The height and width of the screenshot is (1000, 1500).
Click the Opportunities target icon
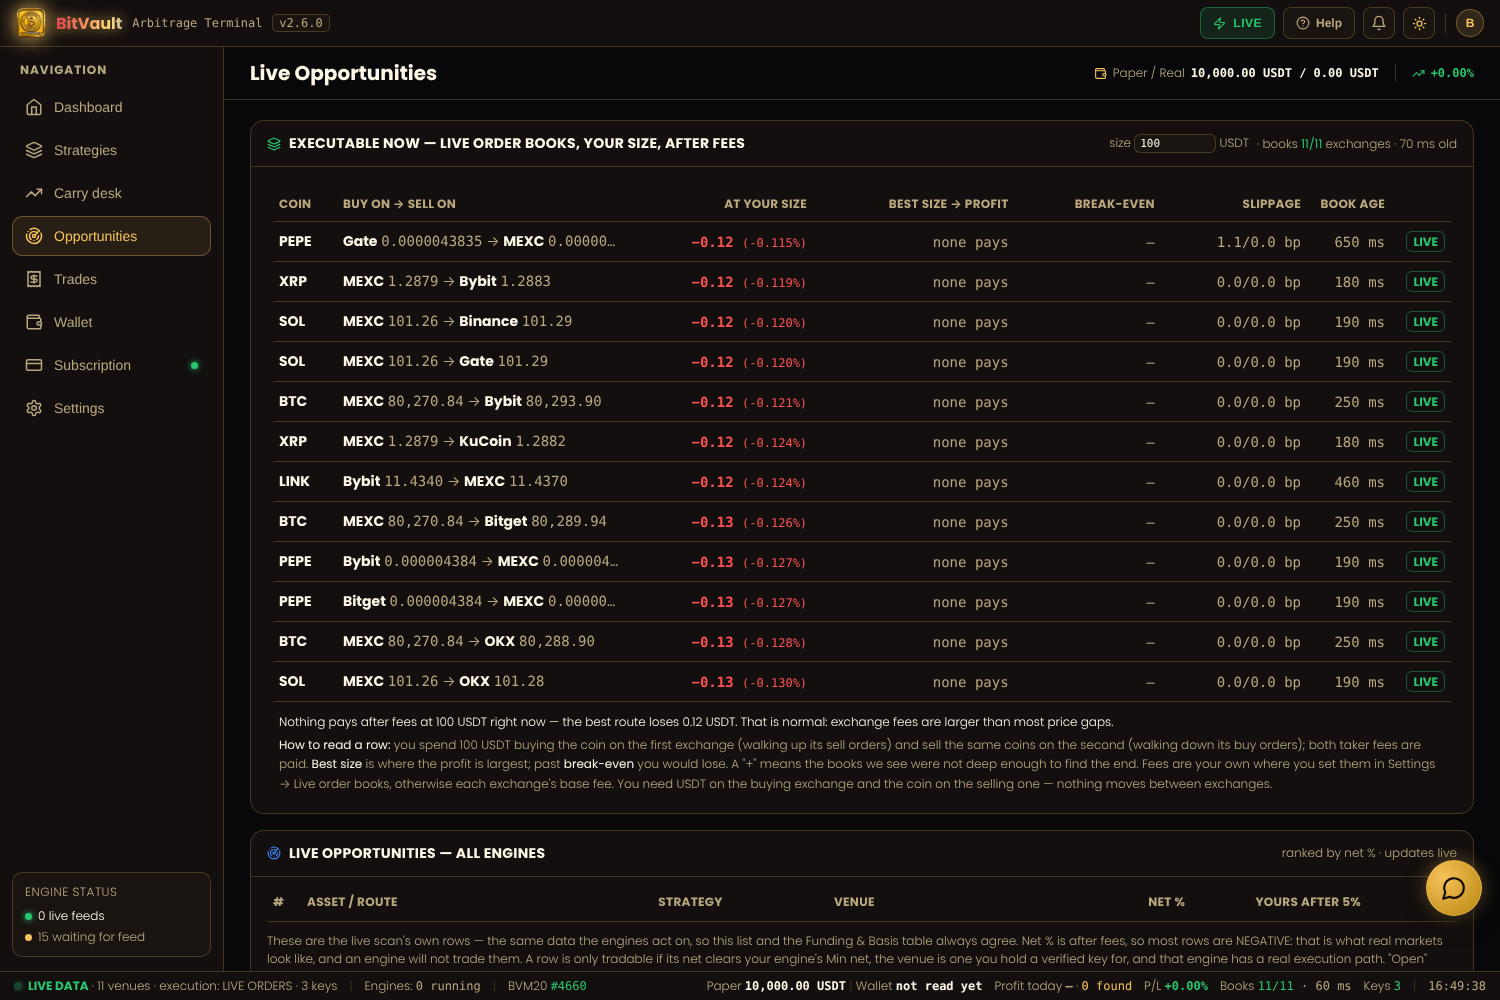point(34,236)
